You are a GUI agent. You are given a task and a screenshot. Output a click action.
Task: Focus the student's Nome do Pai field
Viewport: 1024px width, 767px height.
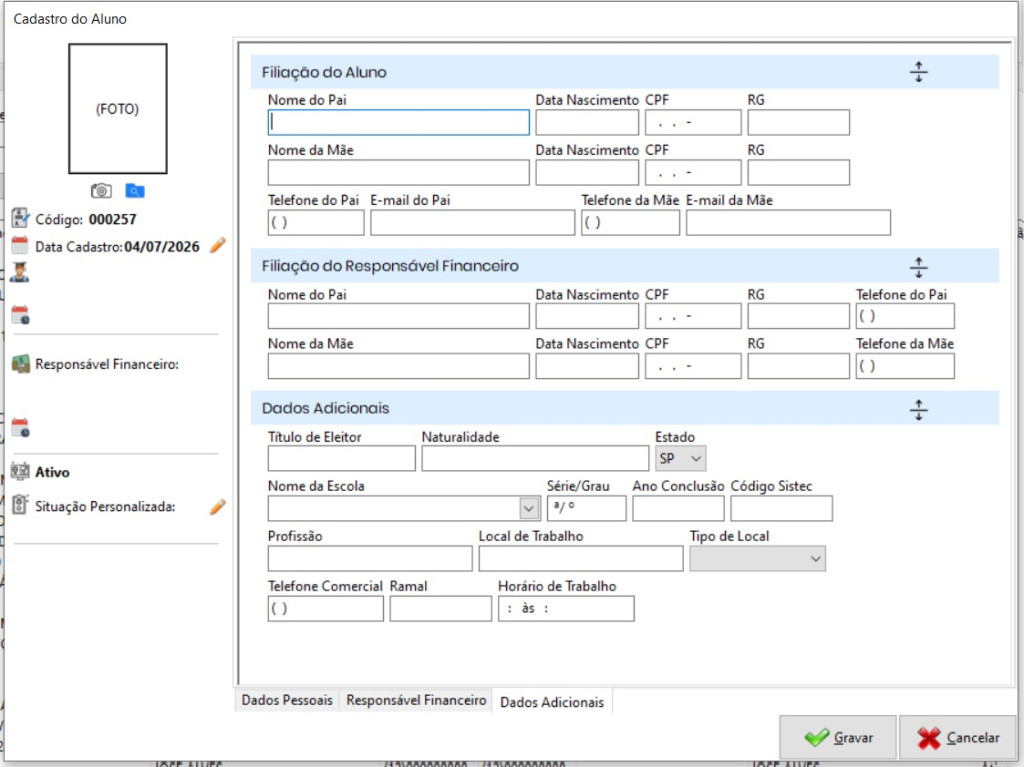coord(398,122)
